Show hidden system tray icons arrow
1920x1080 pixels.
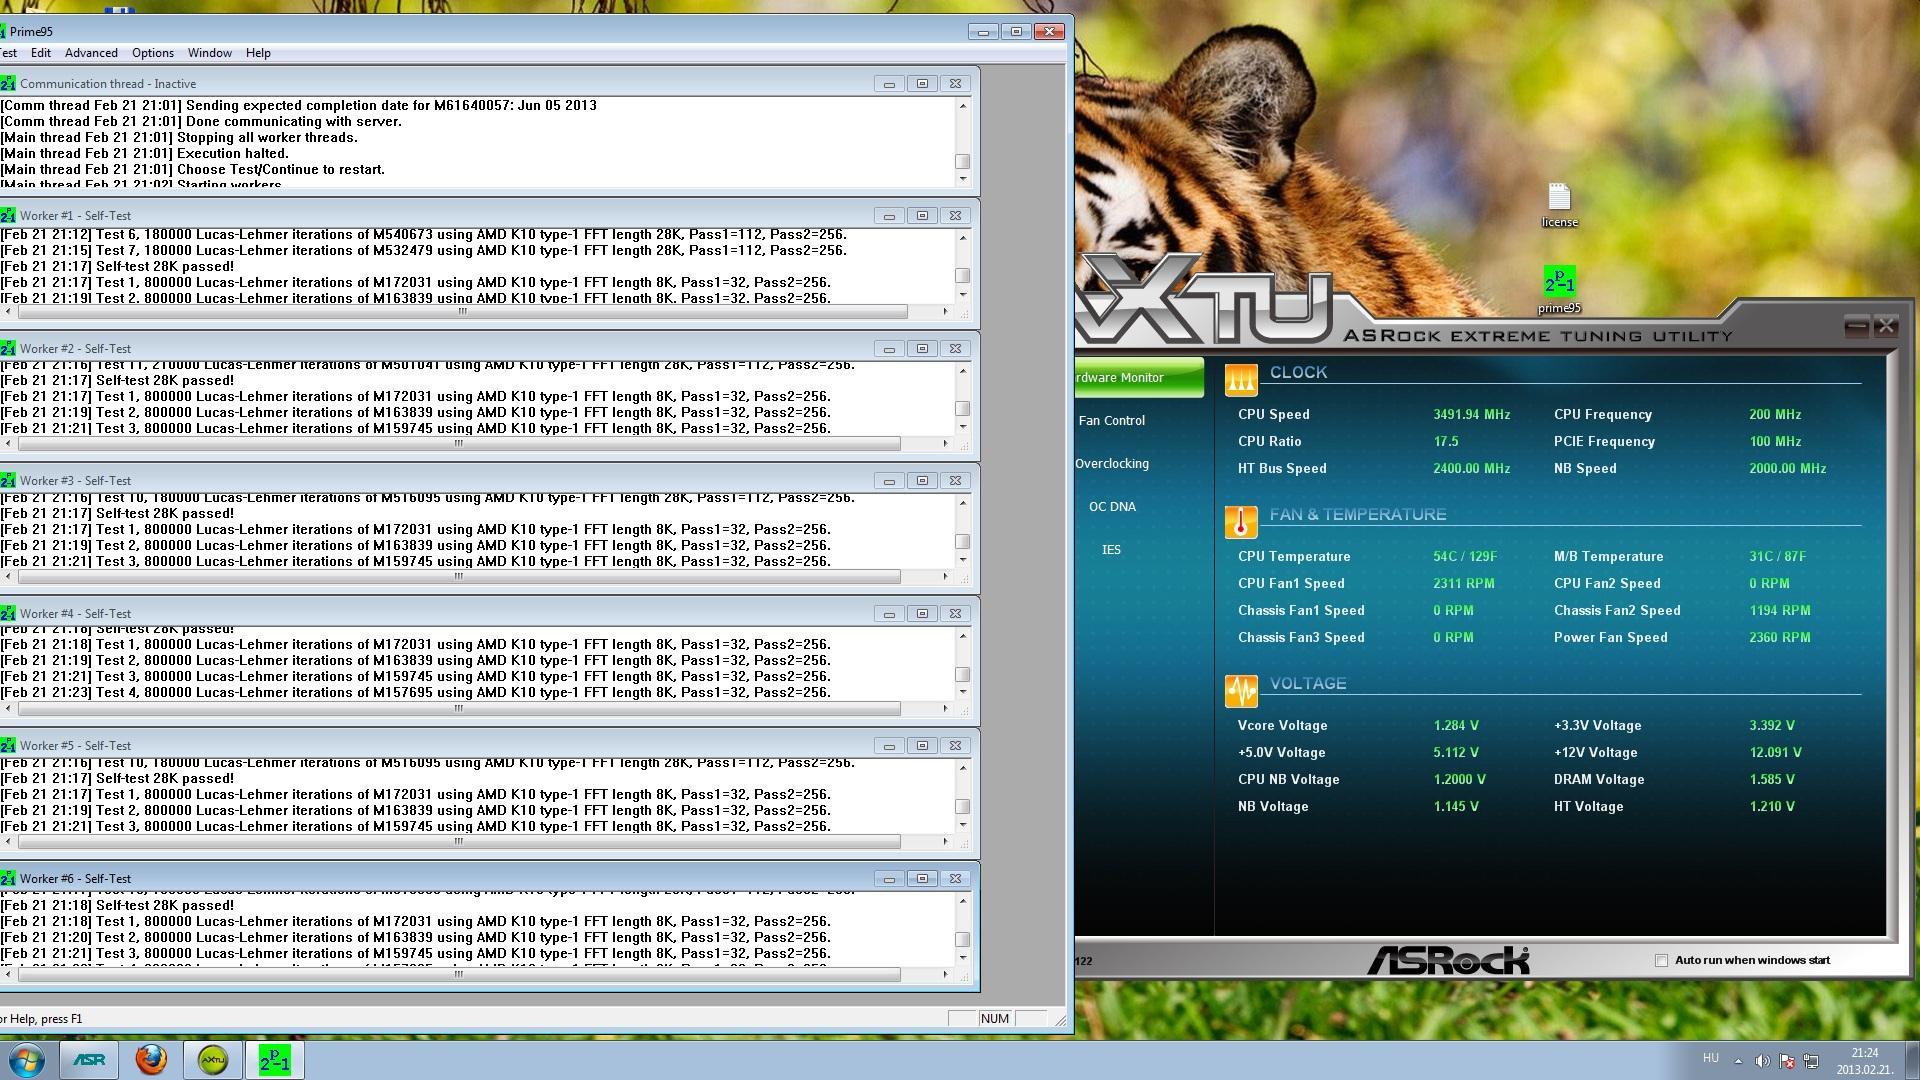(1738, 1061)
